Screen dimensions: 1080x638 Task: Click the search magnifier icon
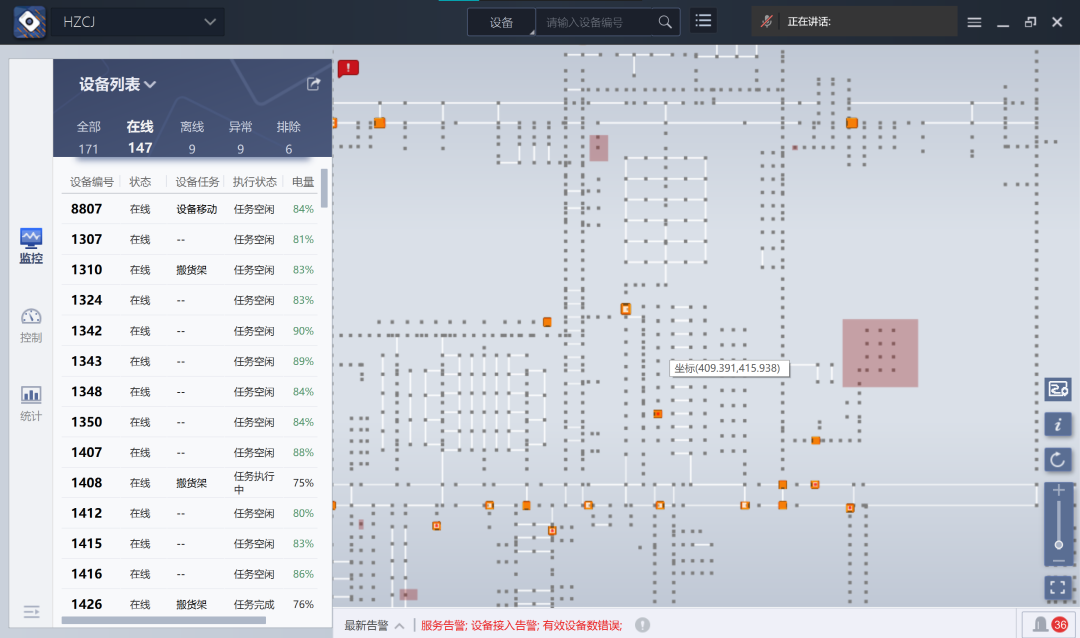[665, 22]
